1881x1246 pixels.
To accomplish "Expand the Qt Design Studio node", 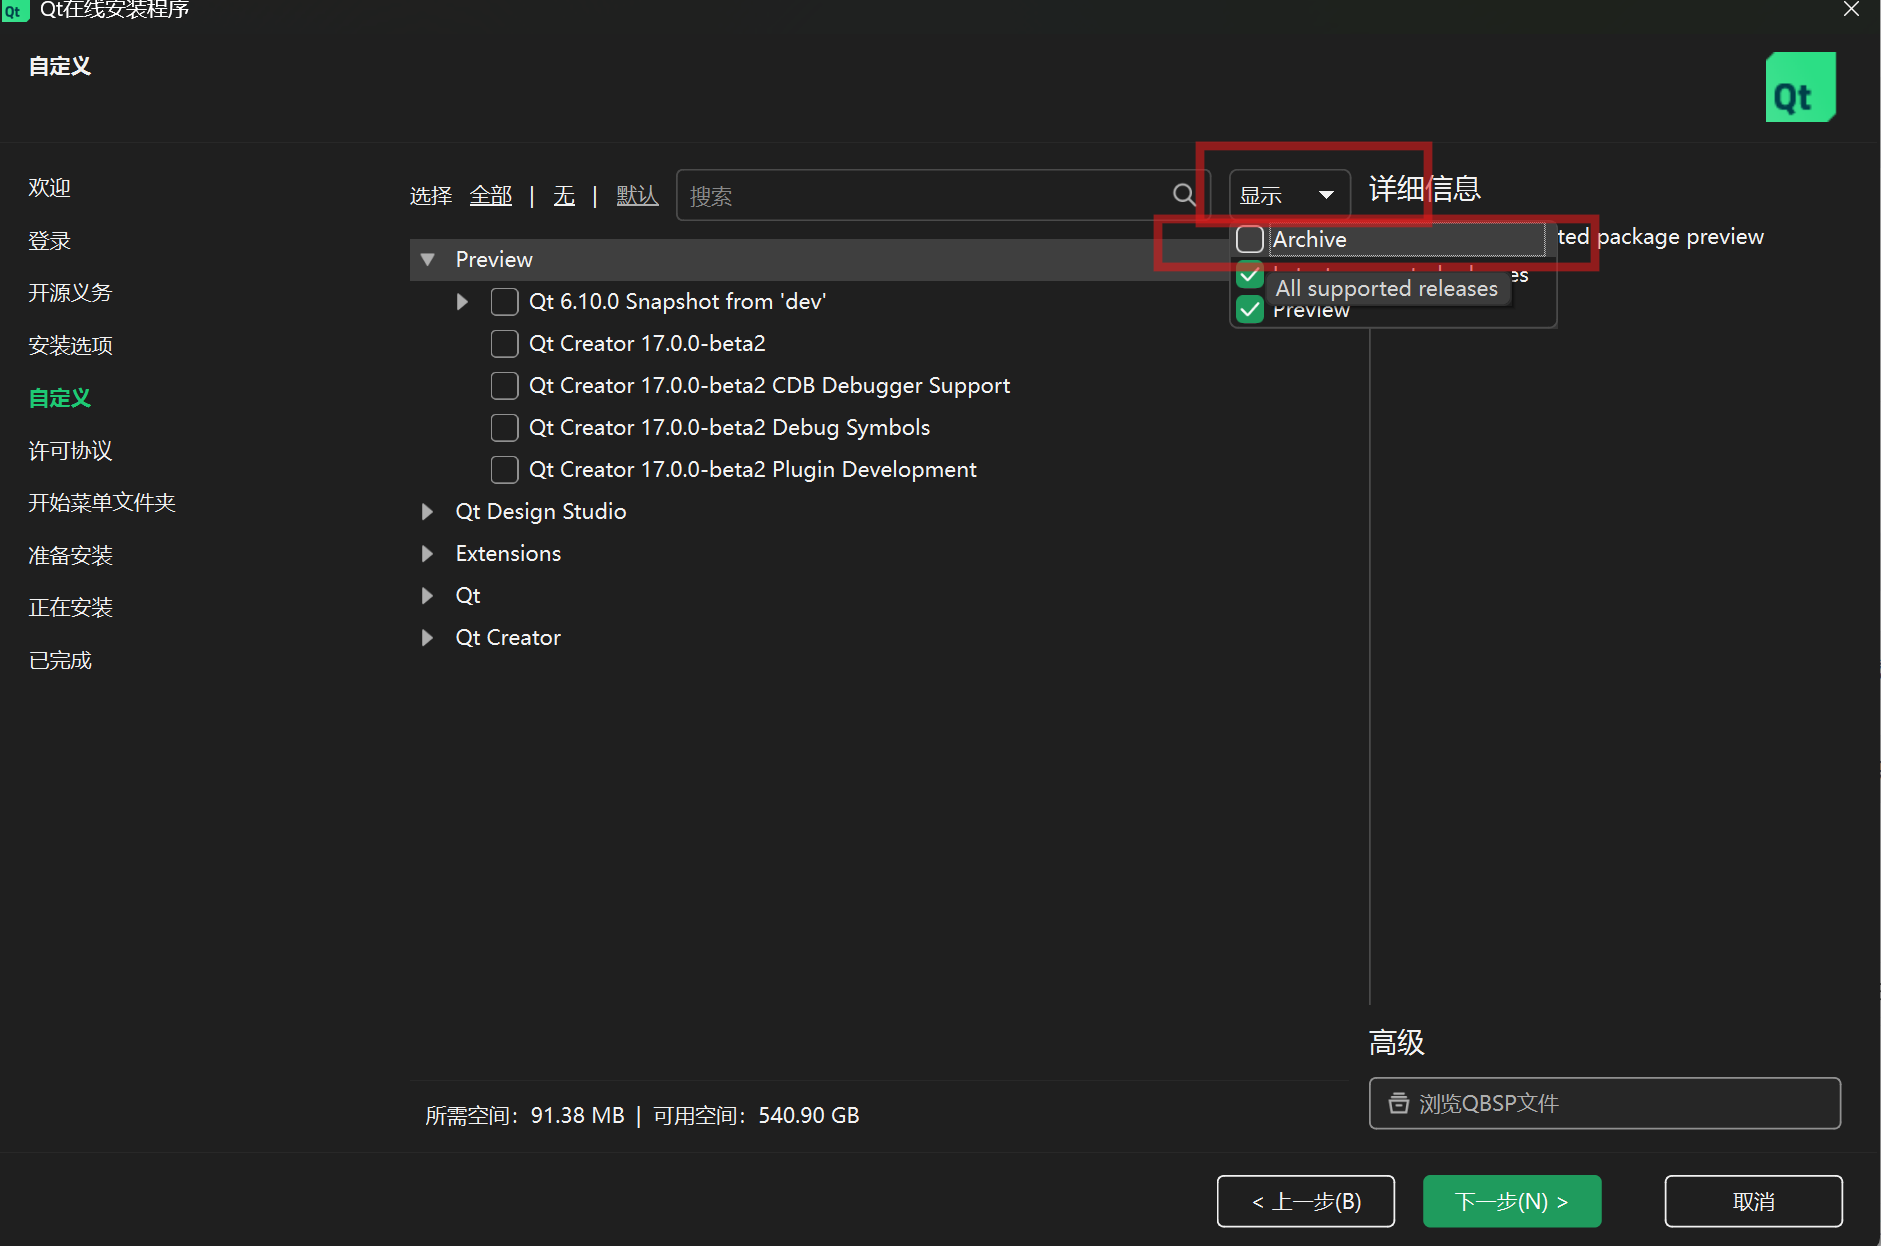I will [428, 511].
